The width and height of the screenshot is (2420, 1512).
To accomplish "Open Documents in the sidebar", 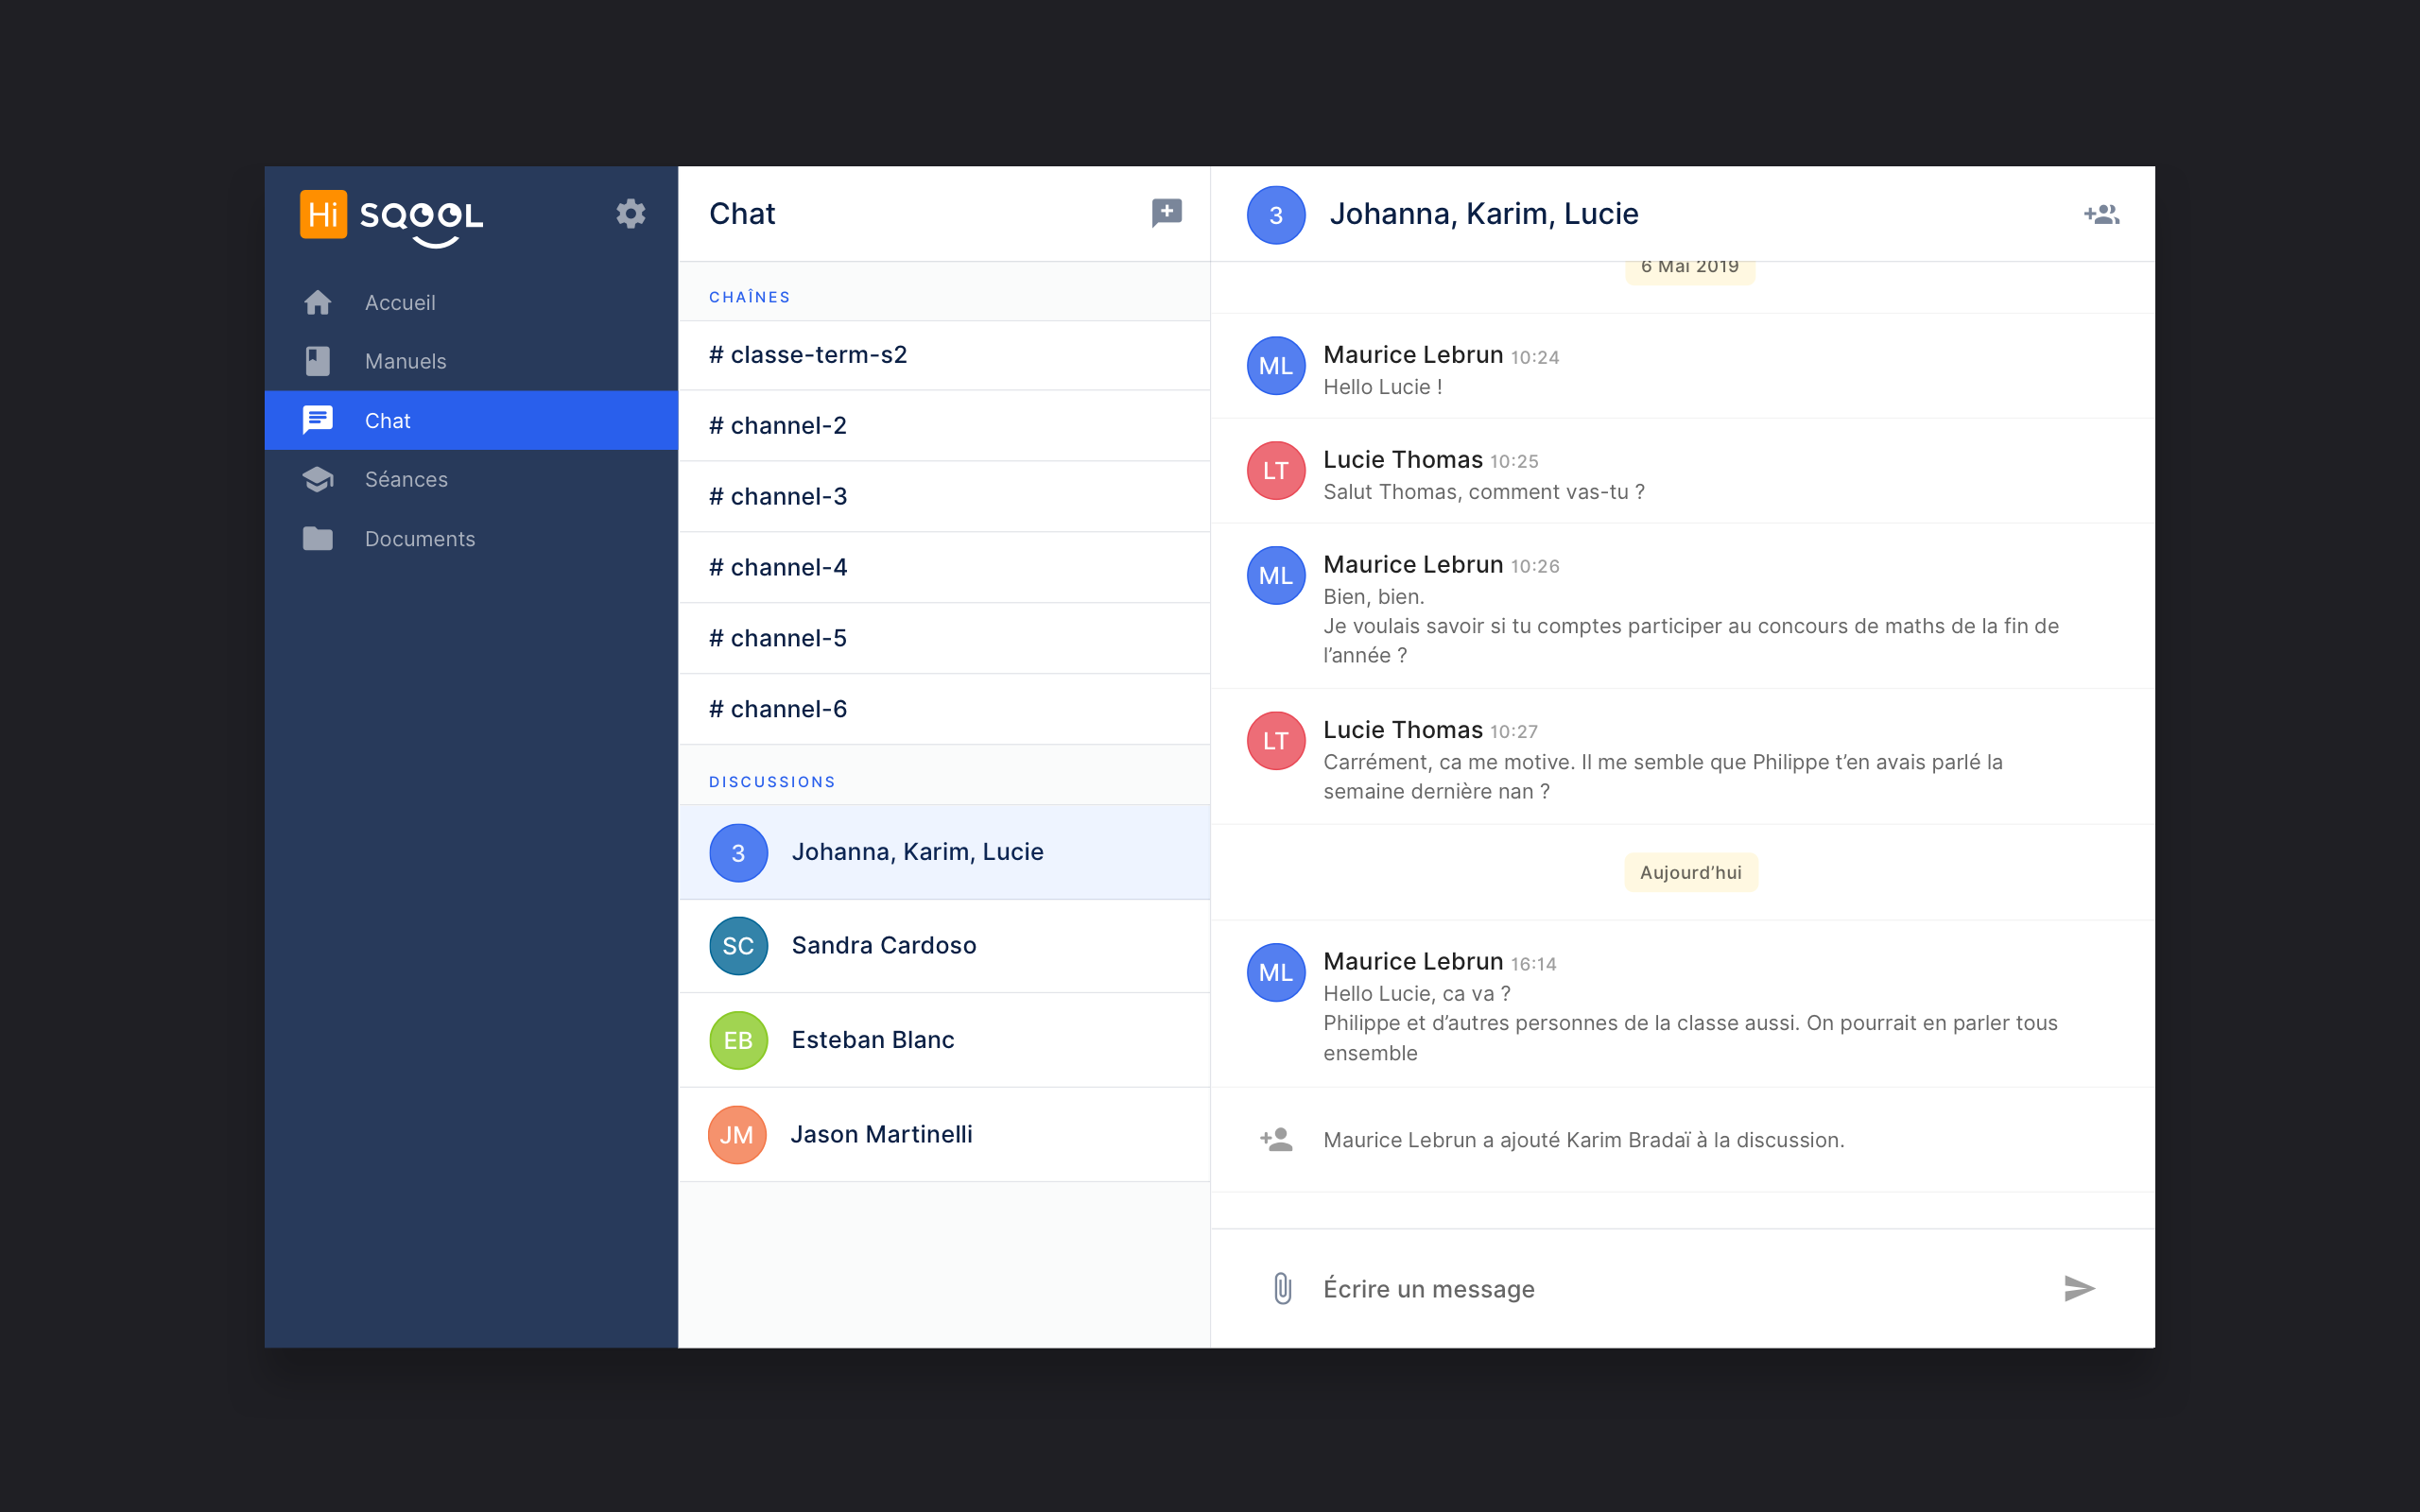I will (471, 538).
